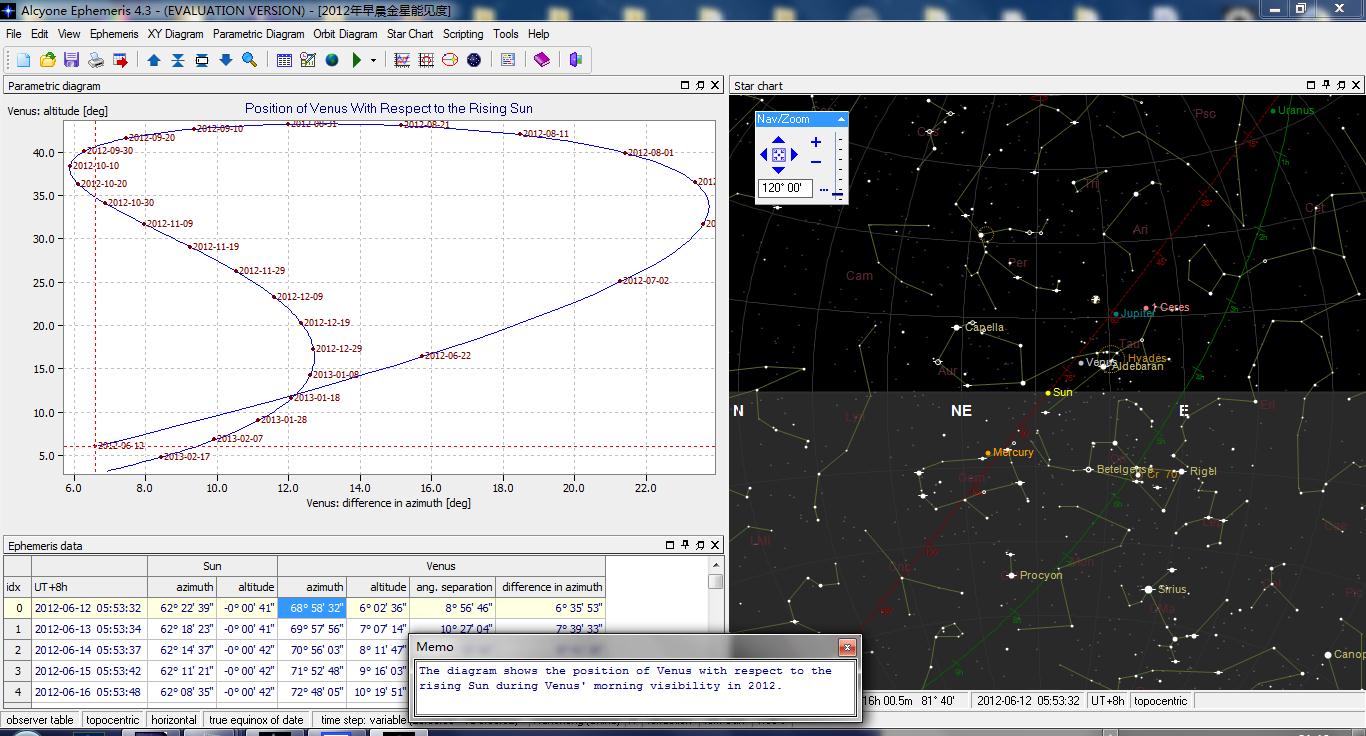
Task: Click the exit door toolbar icon
Action: pos(576,60)
